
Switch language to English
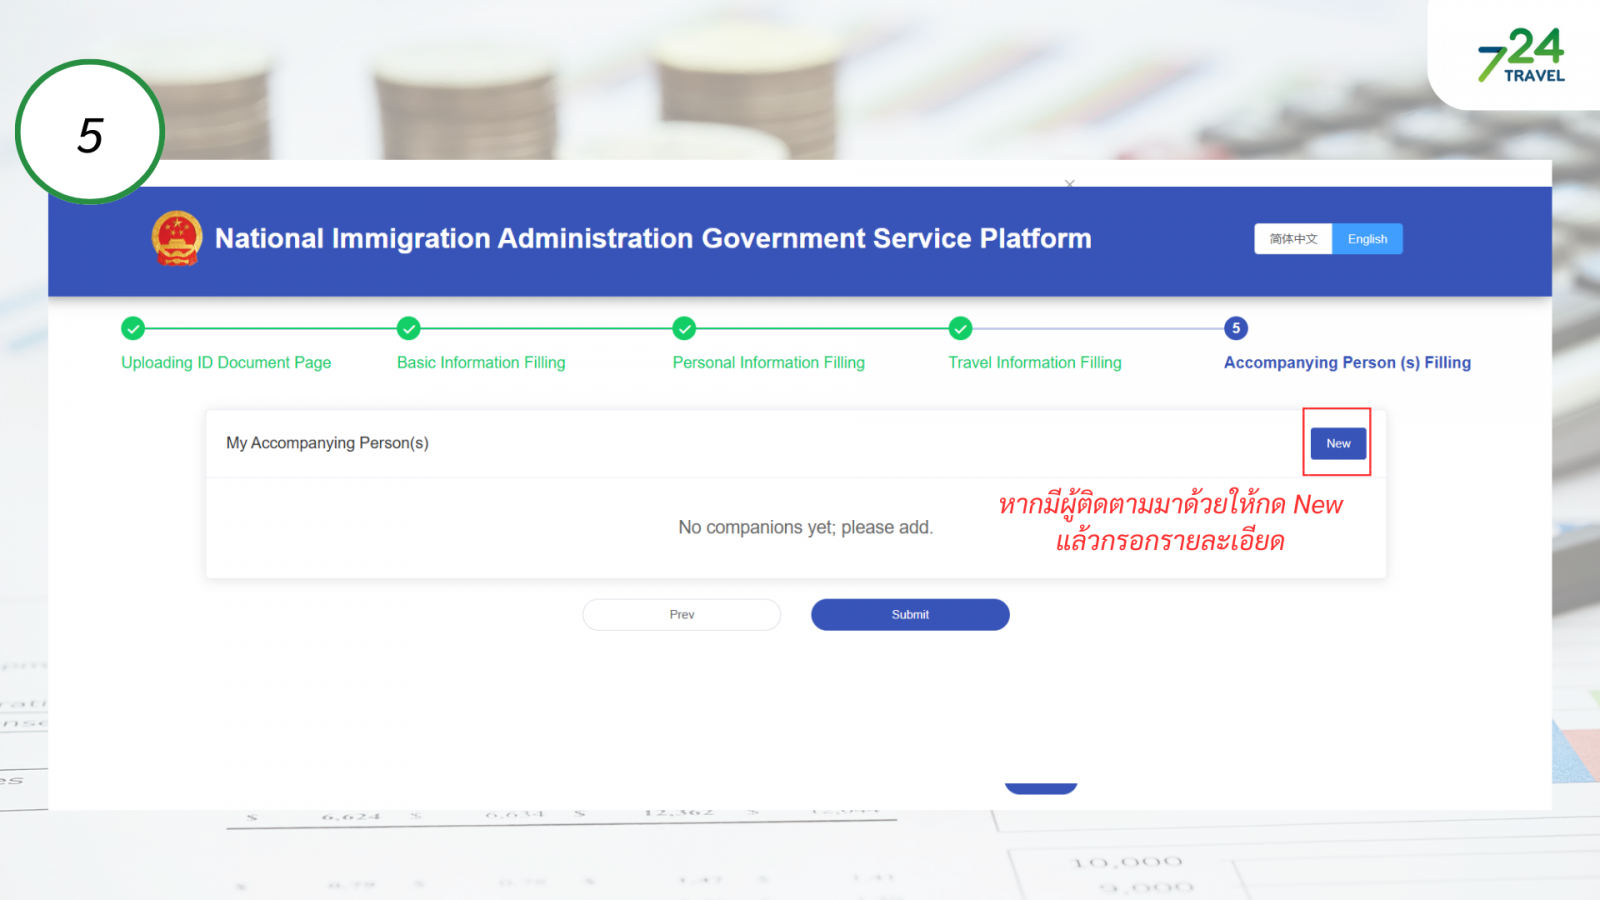[x=1367, y=239]
